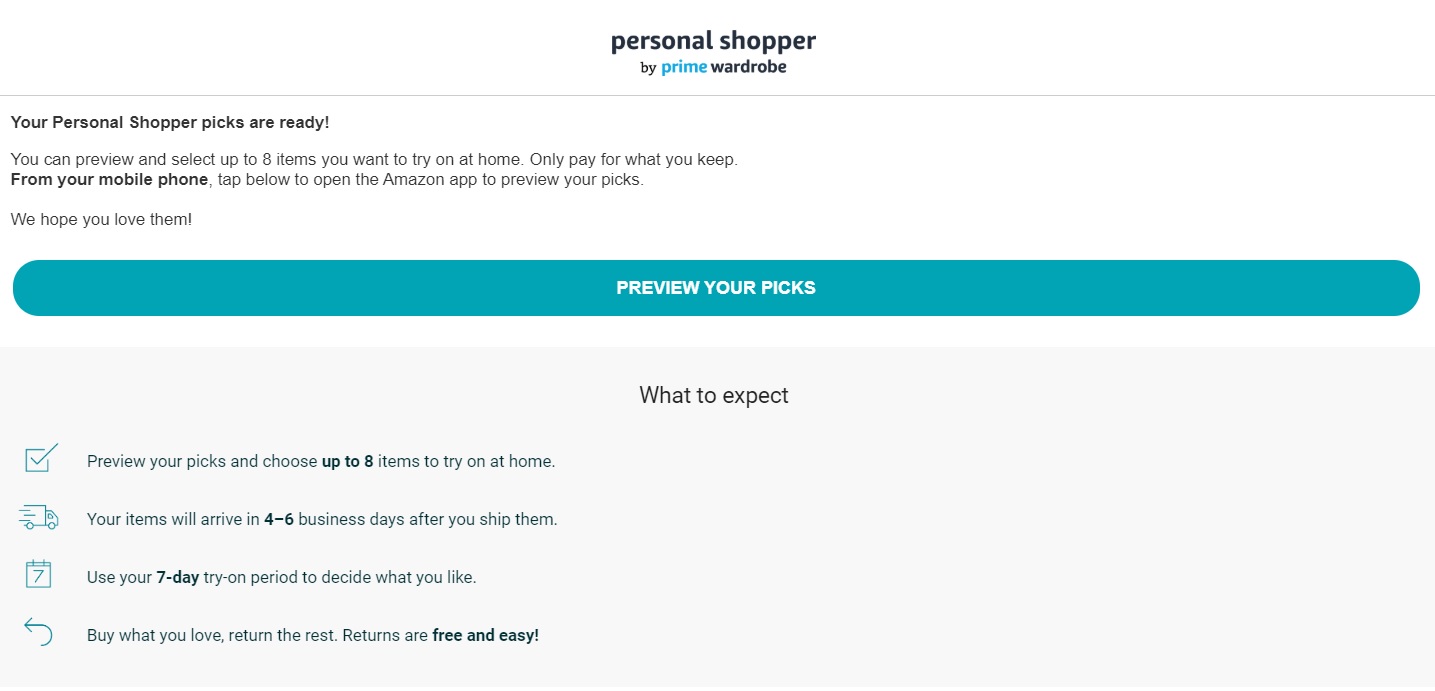The width and height of the screenshot is (1435, 691).
Task: Click 'try-on period to decide what you like' text
Action: pos(340,578)
